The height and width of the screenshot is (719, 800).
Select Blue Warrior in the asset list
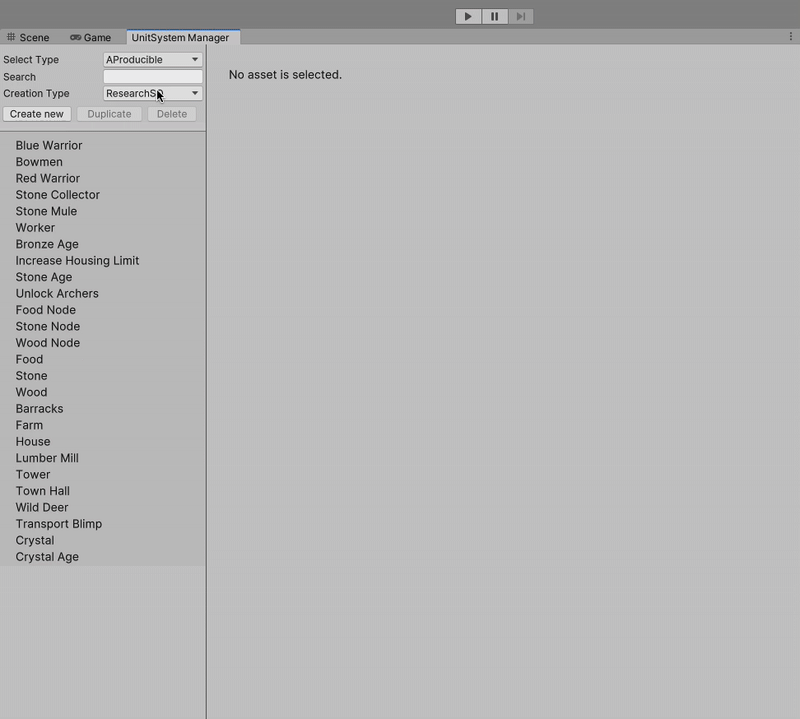click(49, 146)
